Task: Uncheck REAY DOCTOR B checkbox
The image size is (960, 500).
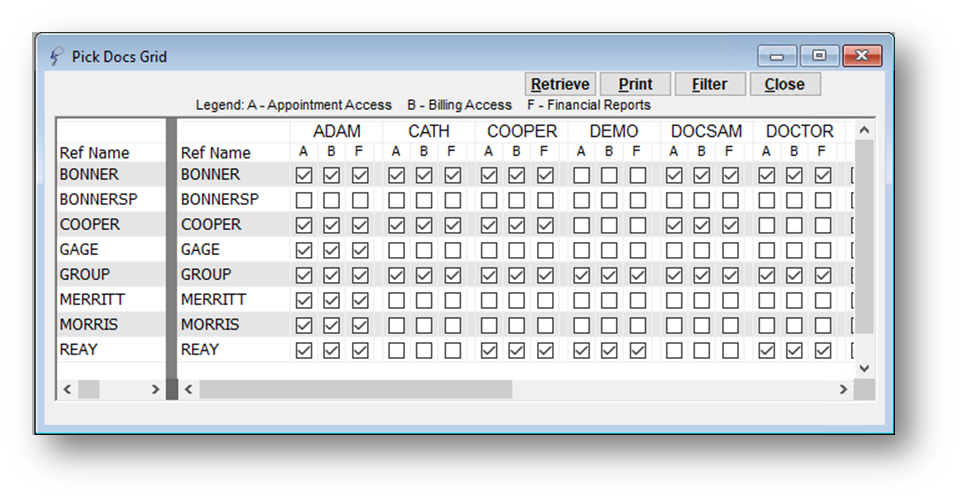Action: (794, 351)
